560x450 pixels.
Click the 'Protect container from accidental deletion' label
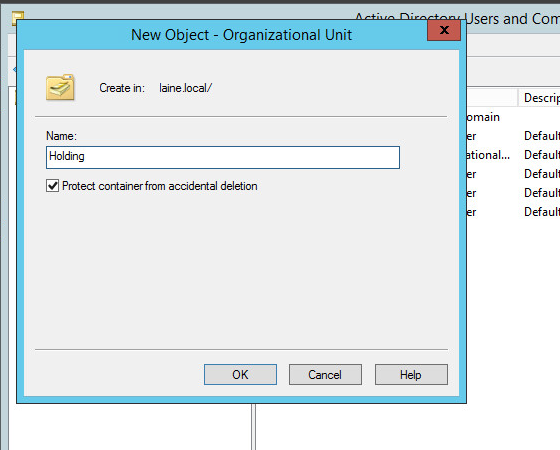(160, 186)
